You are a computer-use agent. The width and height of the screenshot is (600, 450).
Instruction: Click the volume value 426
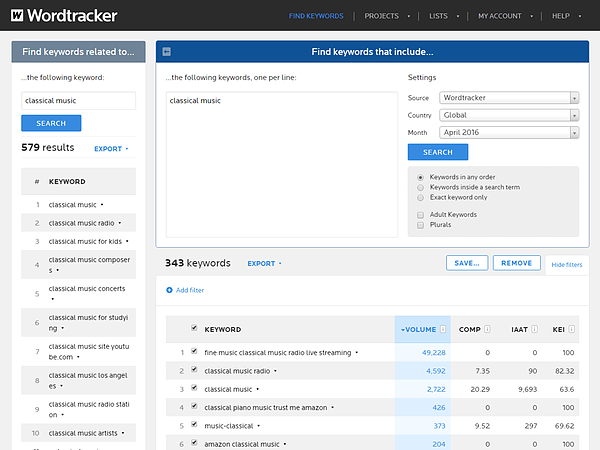[x=439, y=408]
